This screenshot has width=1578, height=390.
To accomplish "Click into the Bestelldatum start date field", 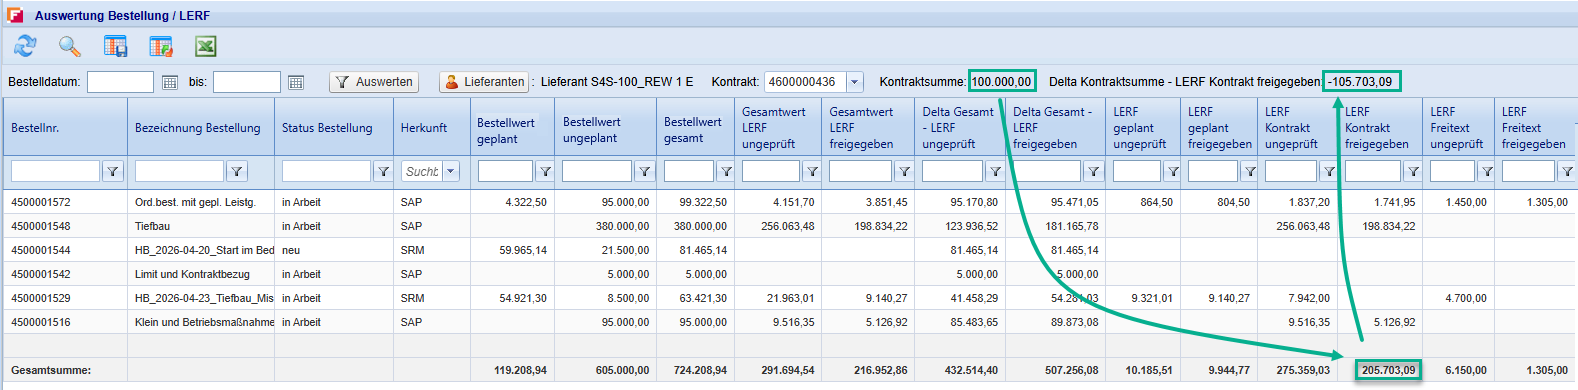I will point(120,82).
